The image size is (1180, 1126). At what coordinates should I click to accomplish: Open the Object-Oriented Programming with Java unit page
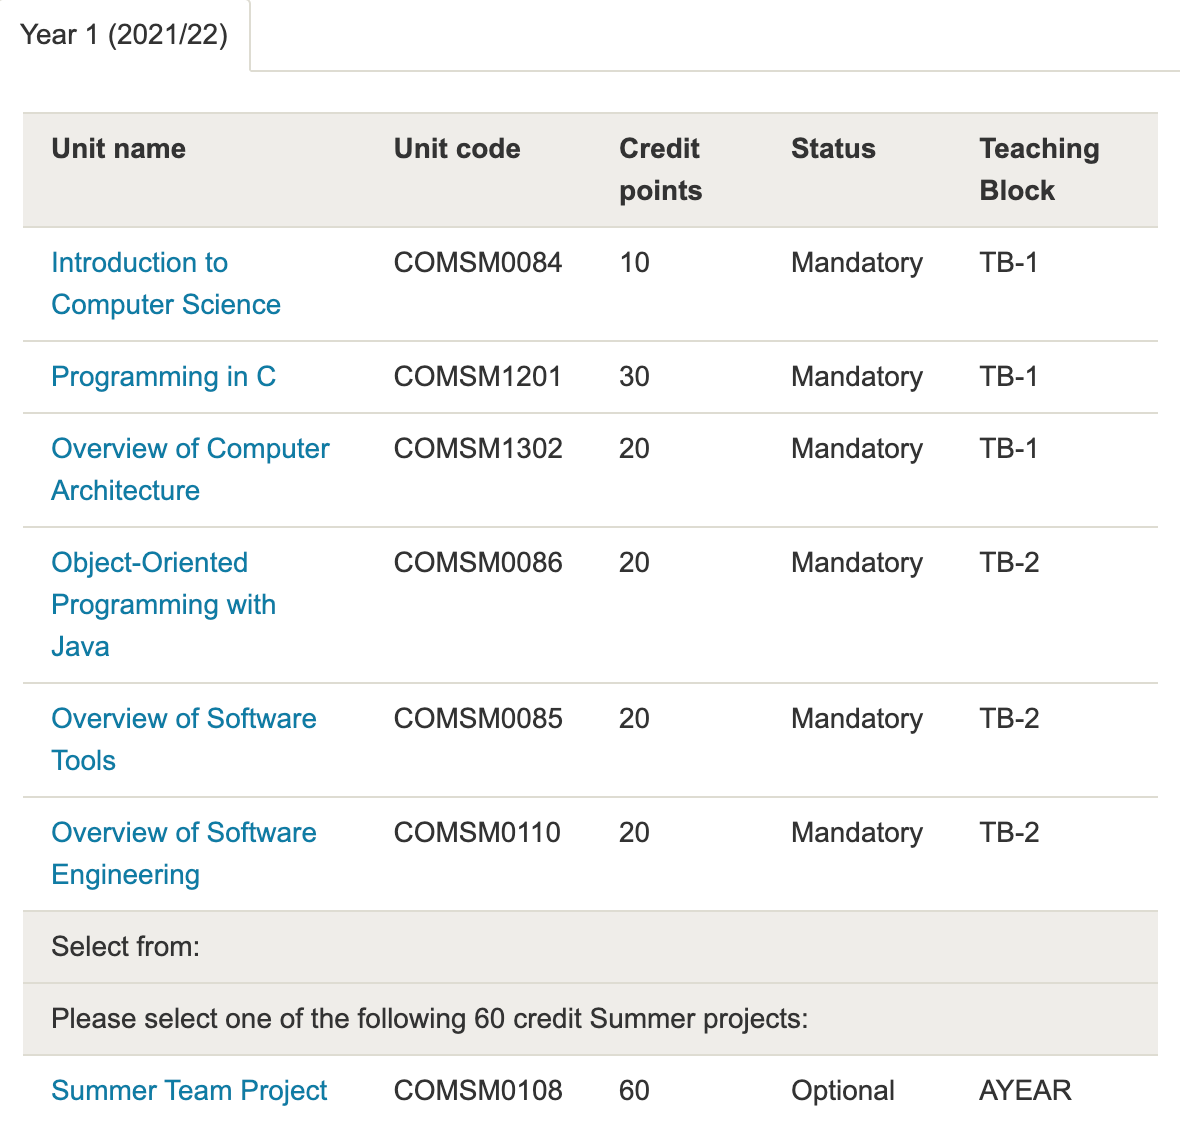163,604
